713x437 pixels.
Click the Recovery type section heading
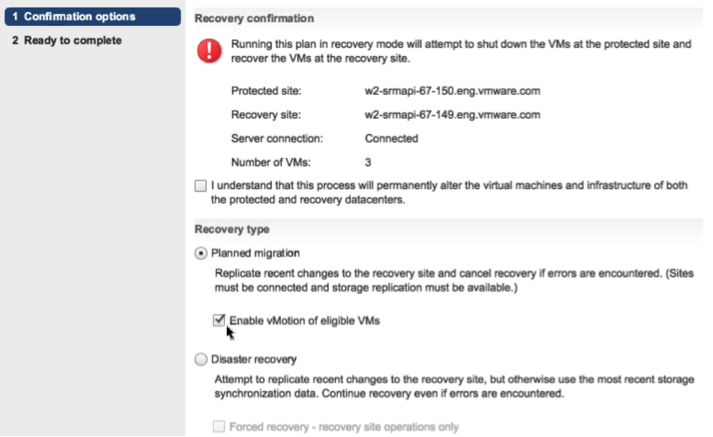[233, 228]
